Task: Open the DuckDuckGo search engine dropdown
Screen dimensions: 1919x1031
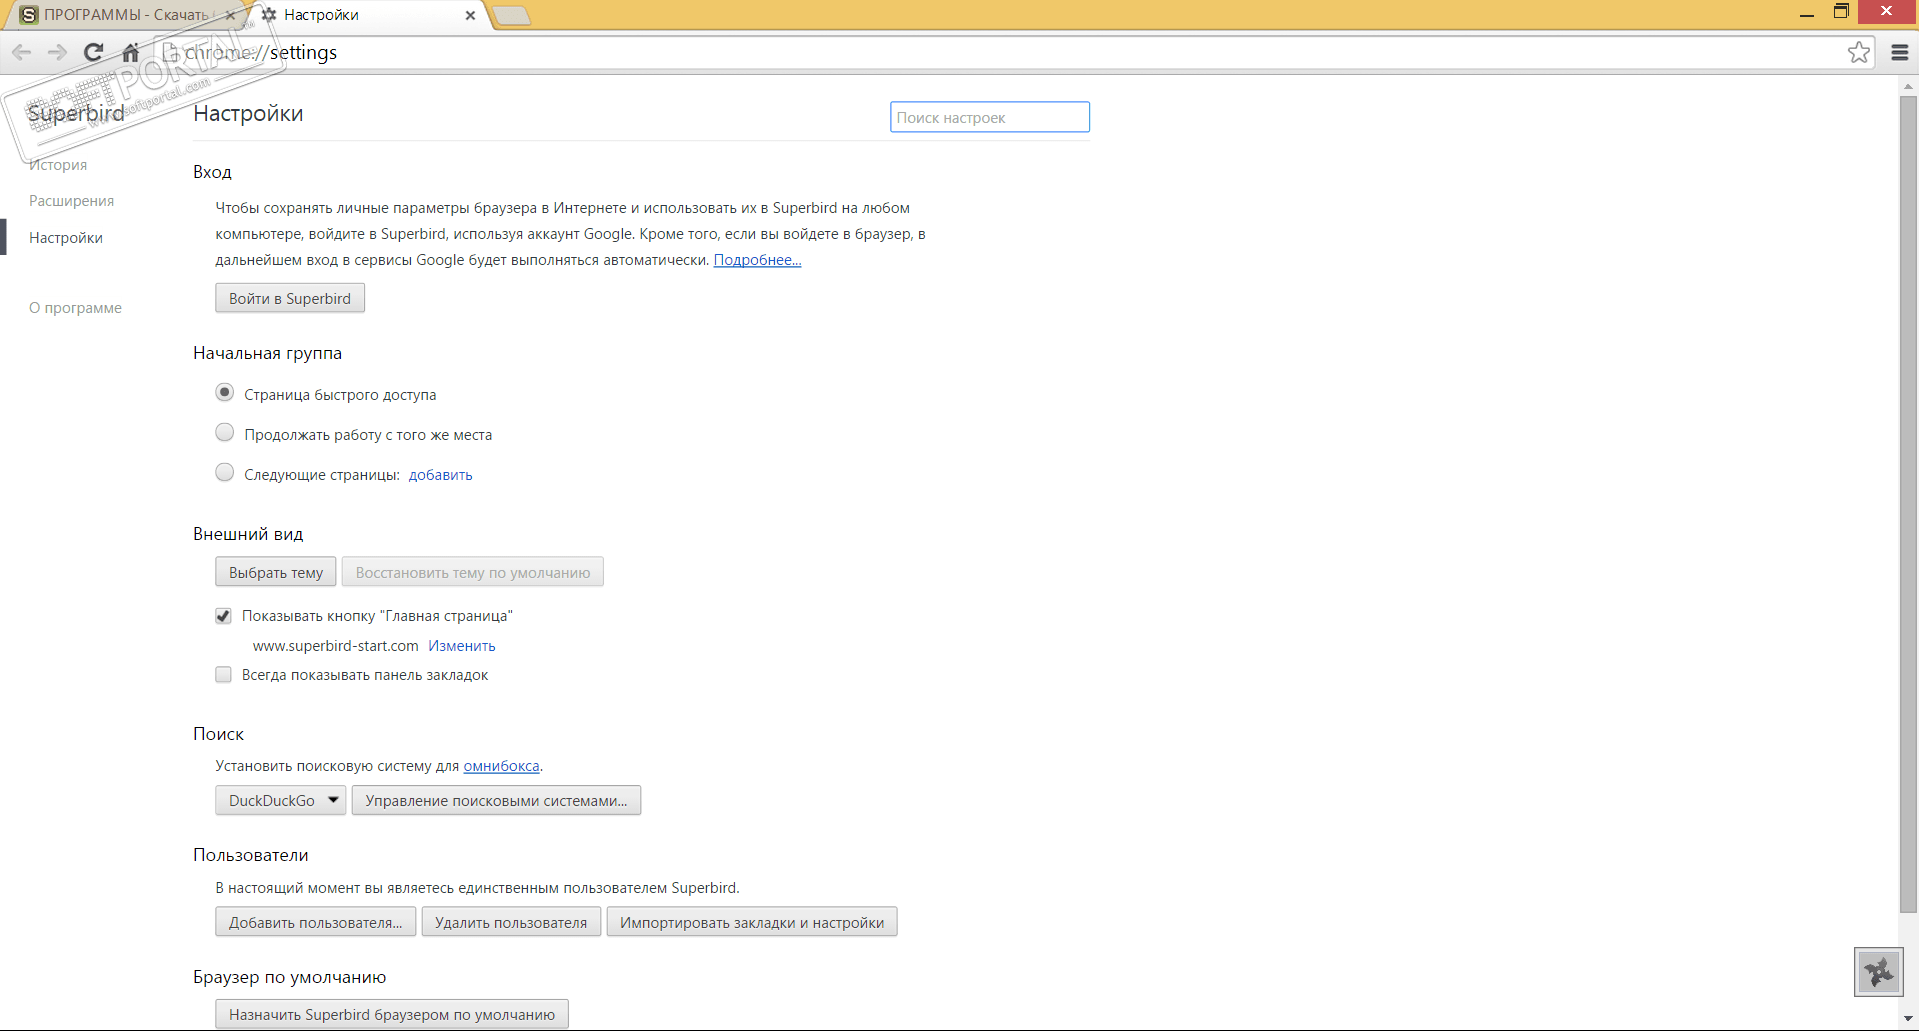Action: click(x=281, y=800)
